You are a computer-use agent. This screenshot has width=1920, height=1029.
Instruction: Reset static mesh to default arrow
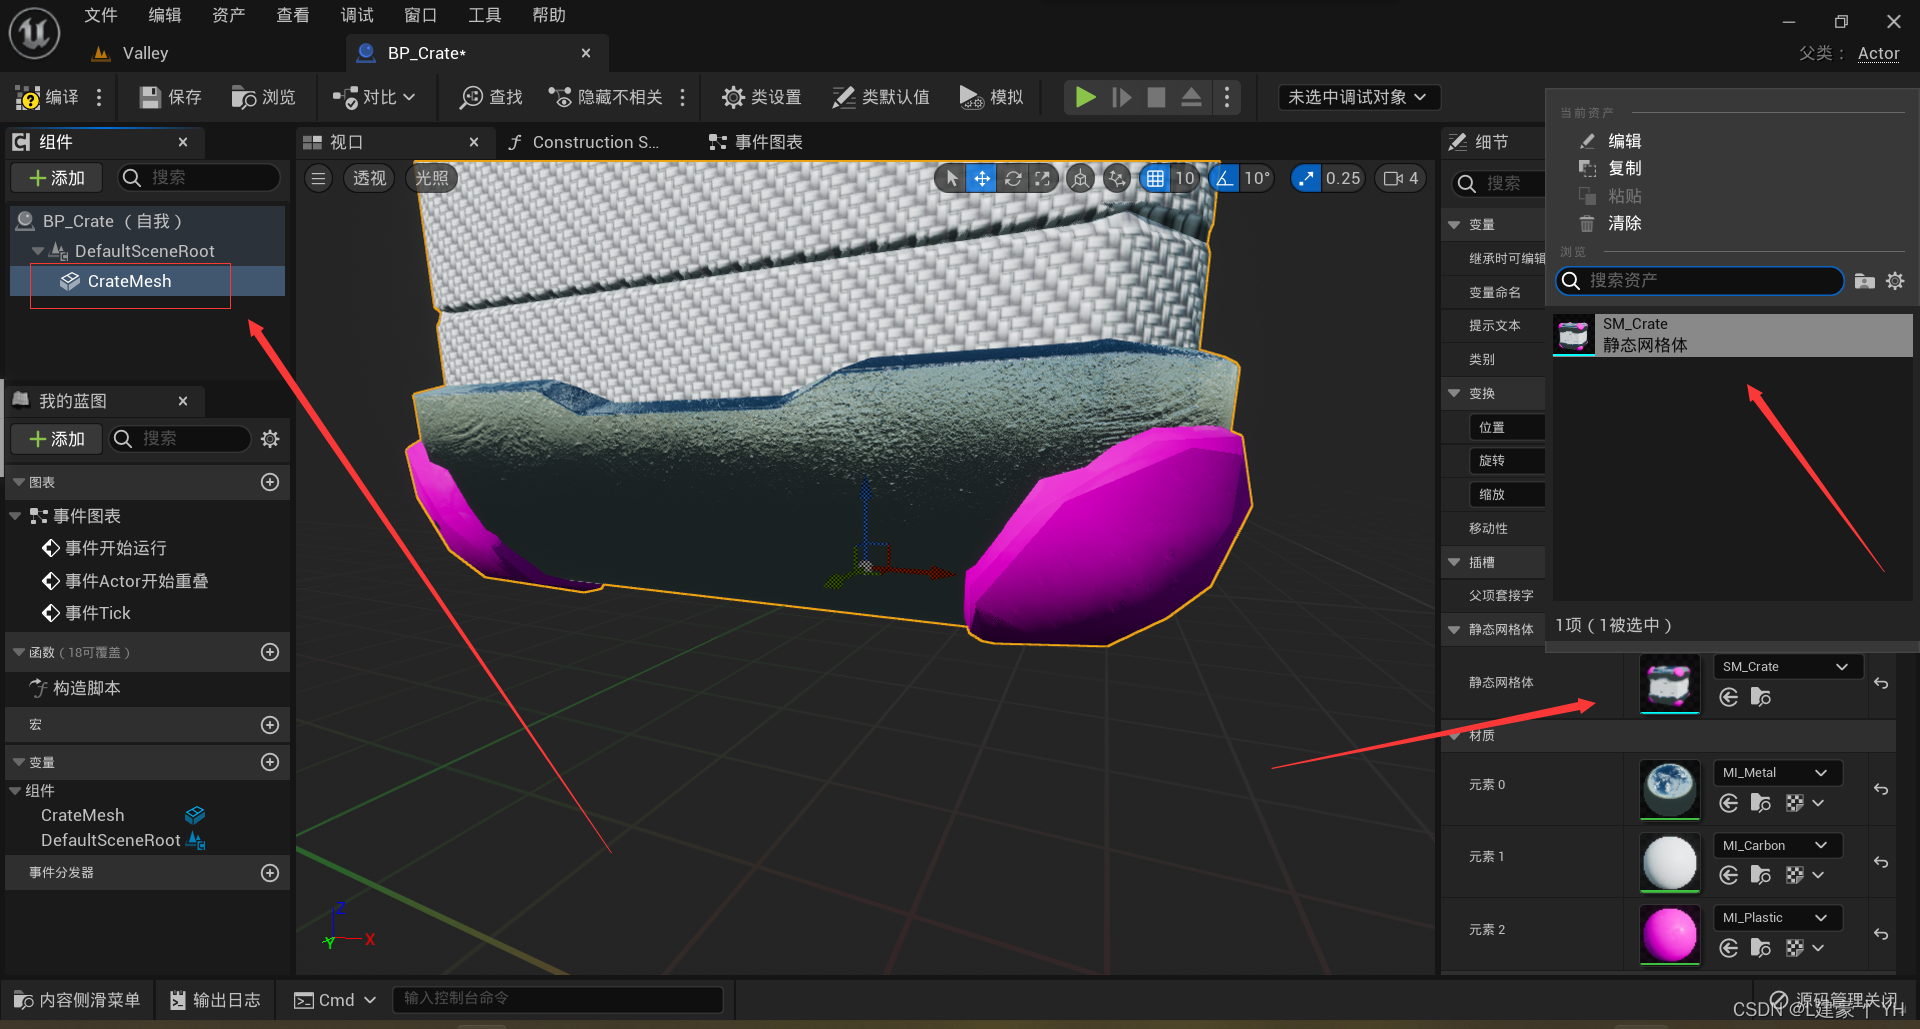(x=1881, y=683)
